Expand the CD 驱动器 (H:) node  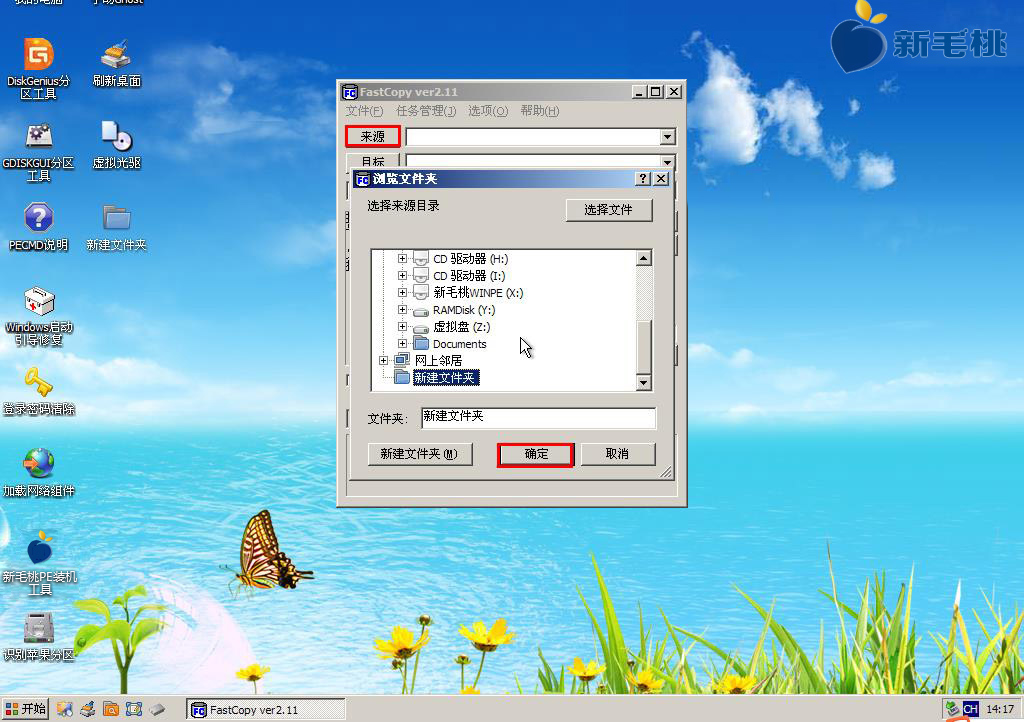pos(402,259)
